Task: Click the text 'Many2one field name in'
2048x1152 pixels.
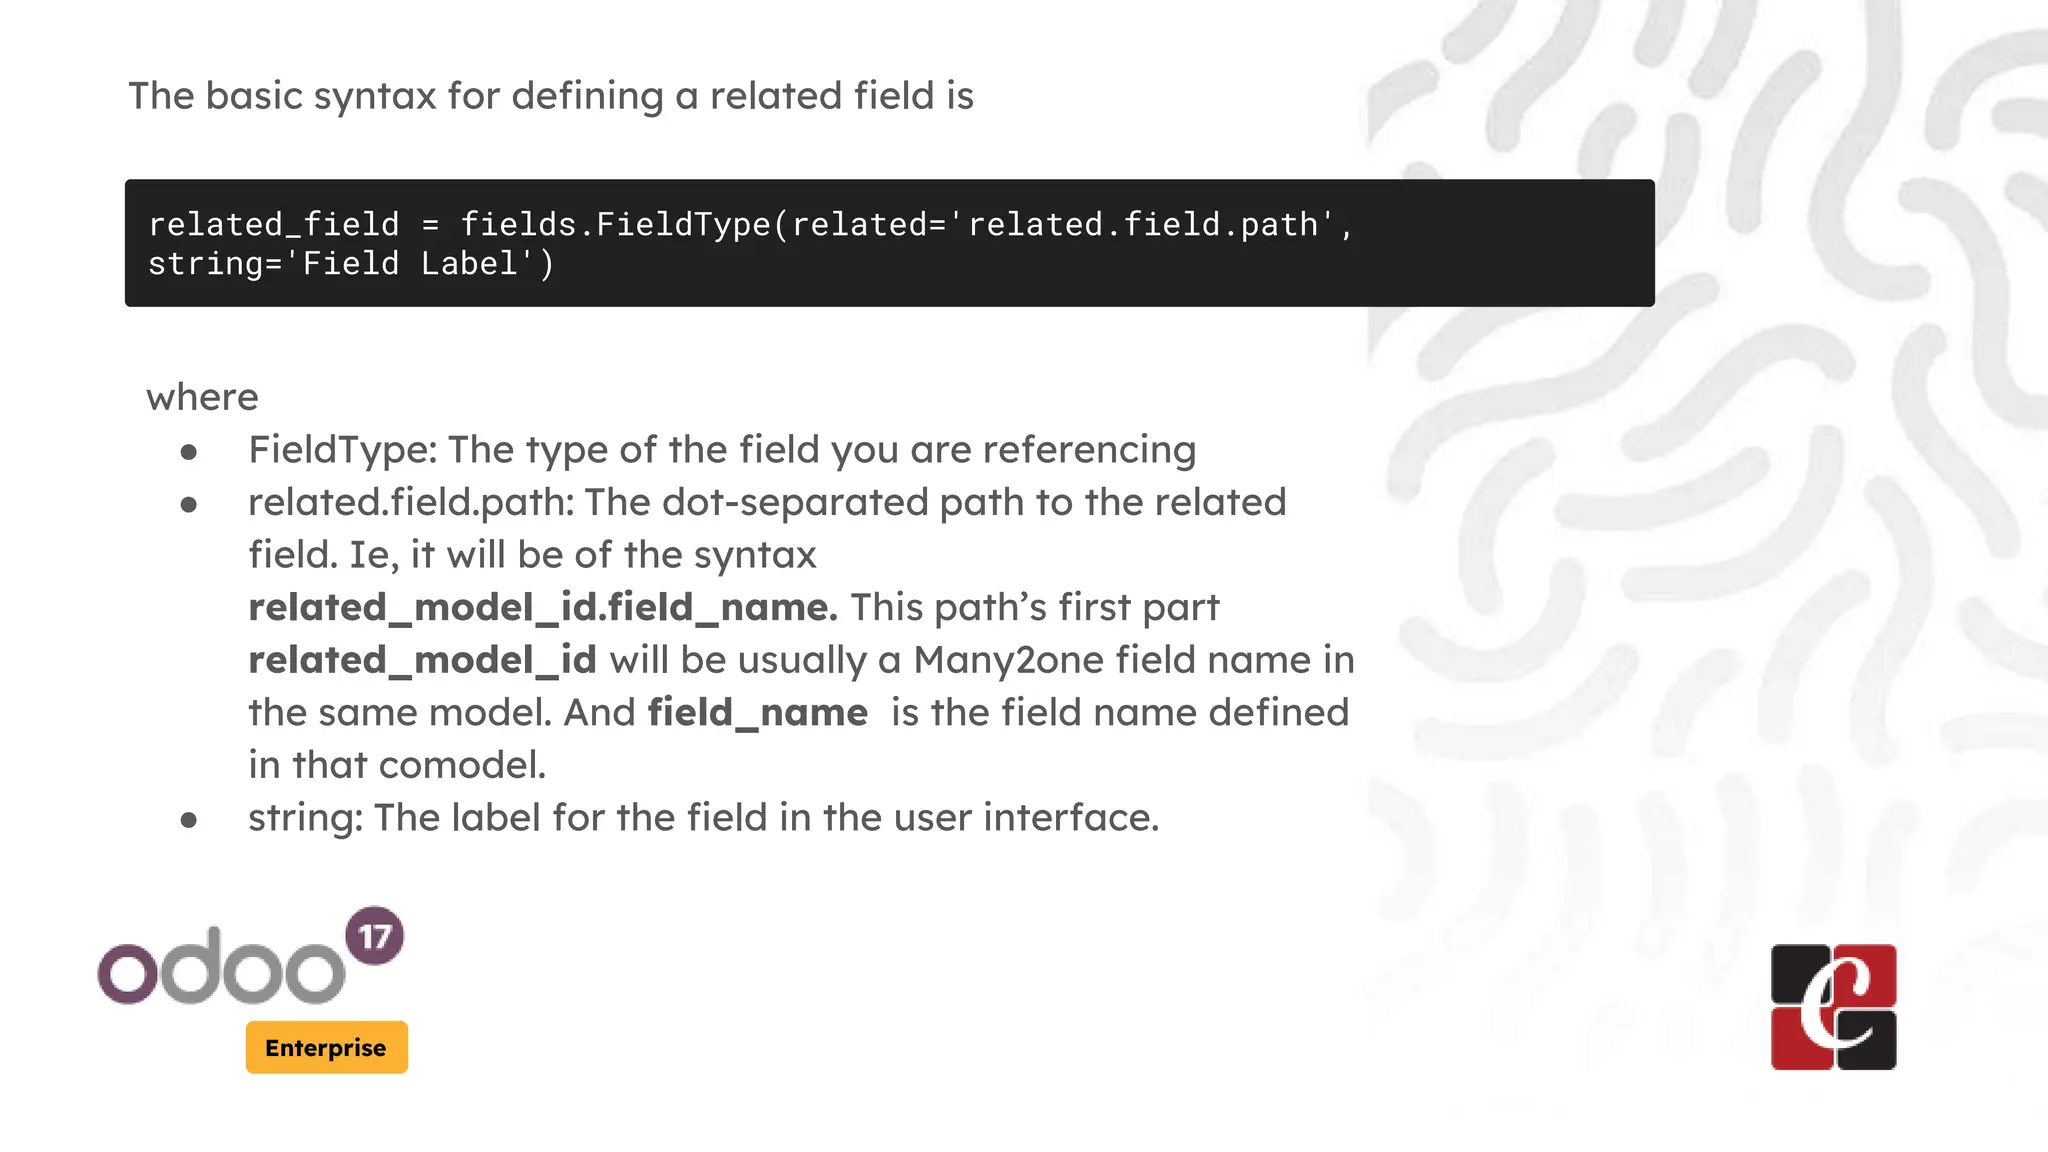Action: pos(1134,660)
